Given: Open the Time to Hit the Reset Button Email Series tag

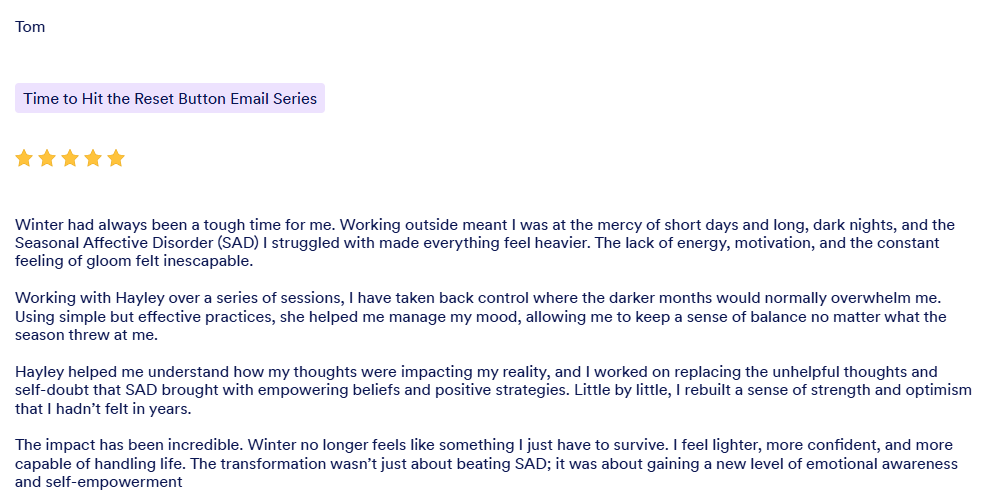Looking at the screenshot, I should point(170,99).
